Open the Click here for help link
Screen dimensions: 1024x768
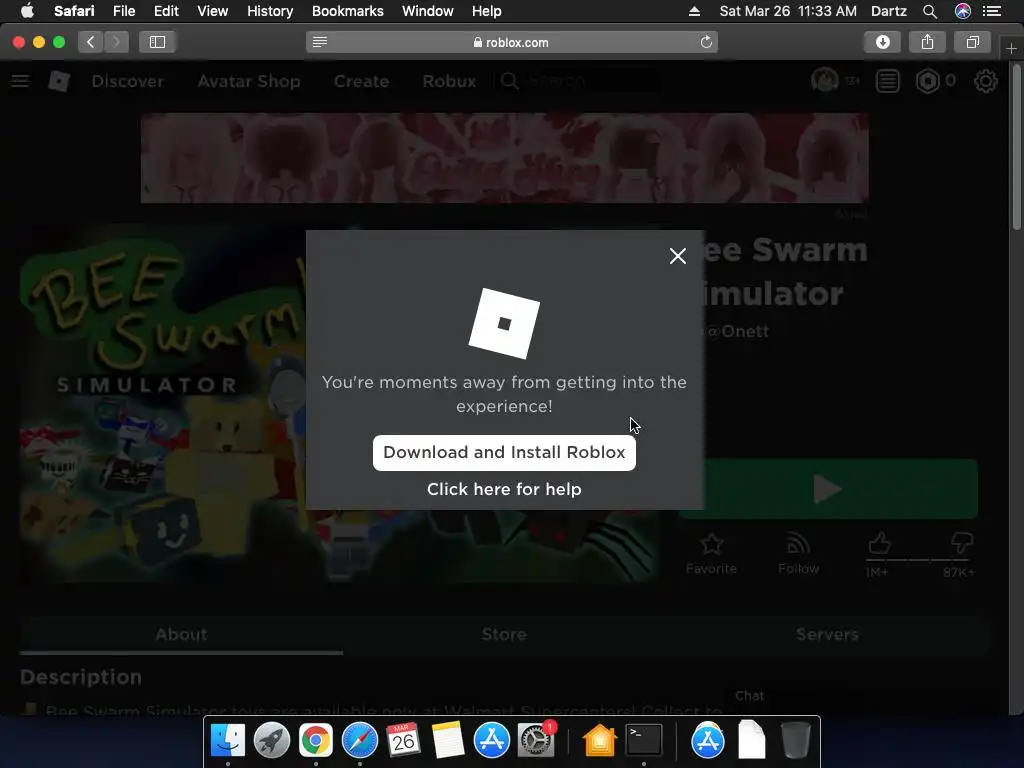[x=504, y=489]
